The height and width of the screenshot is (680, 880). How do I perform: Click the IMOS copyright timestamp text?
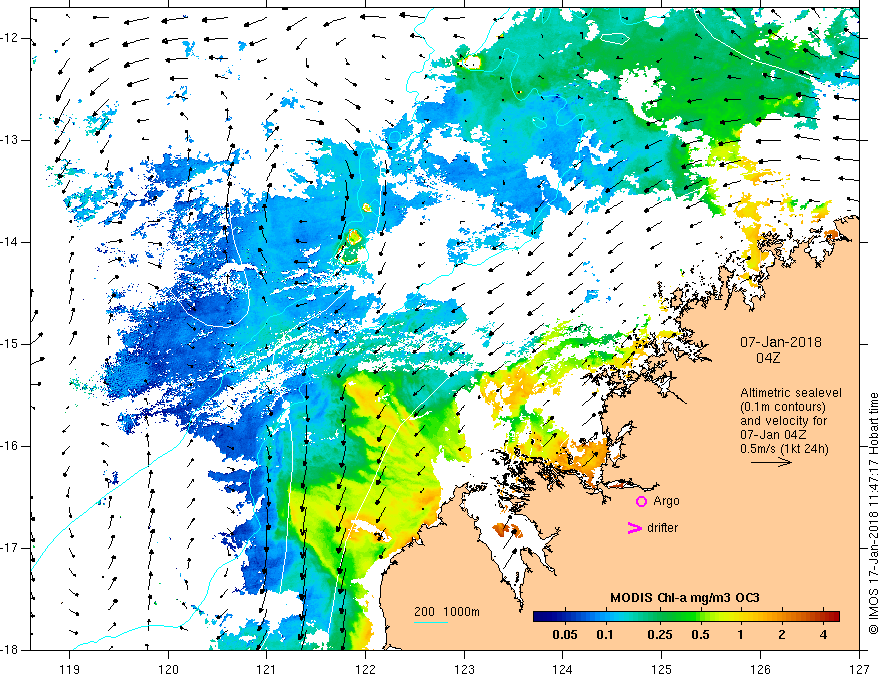(873, 513)
